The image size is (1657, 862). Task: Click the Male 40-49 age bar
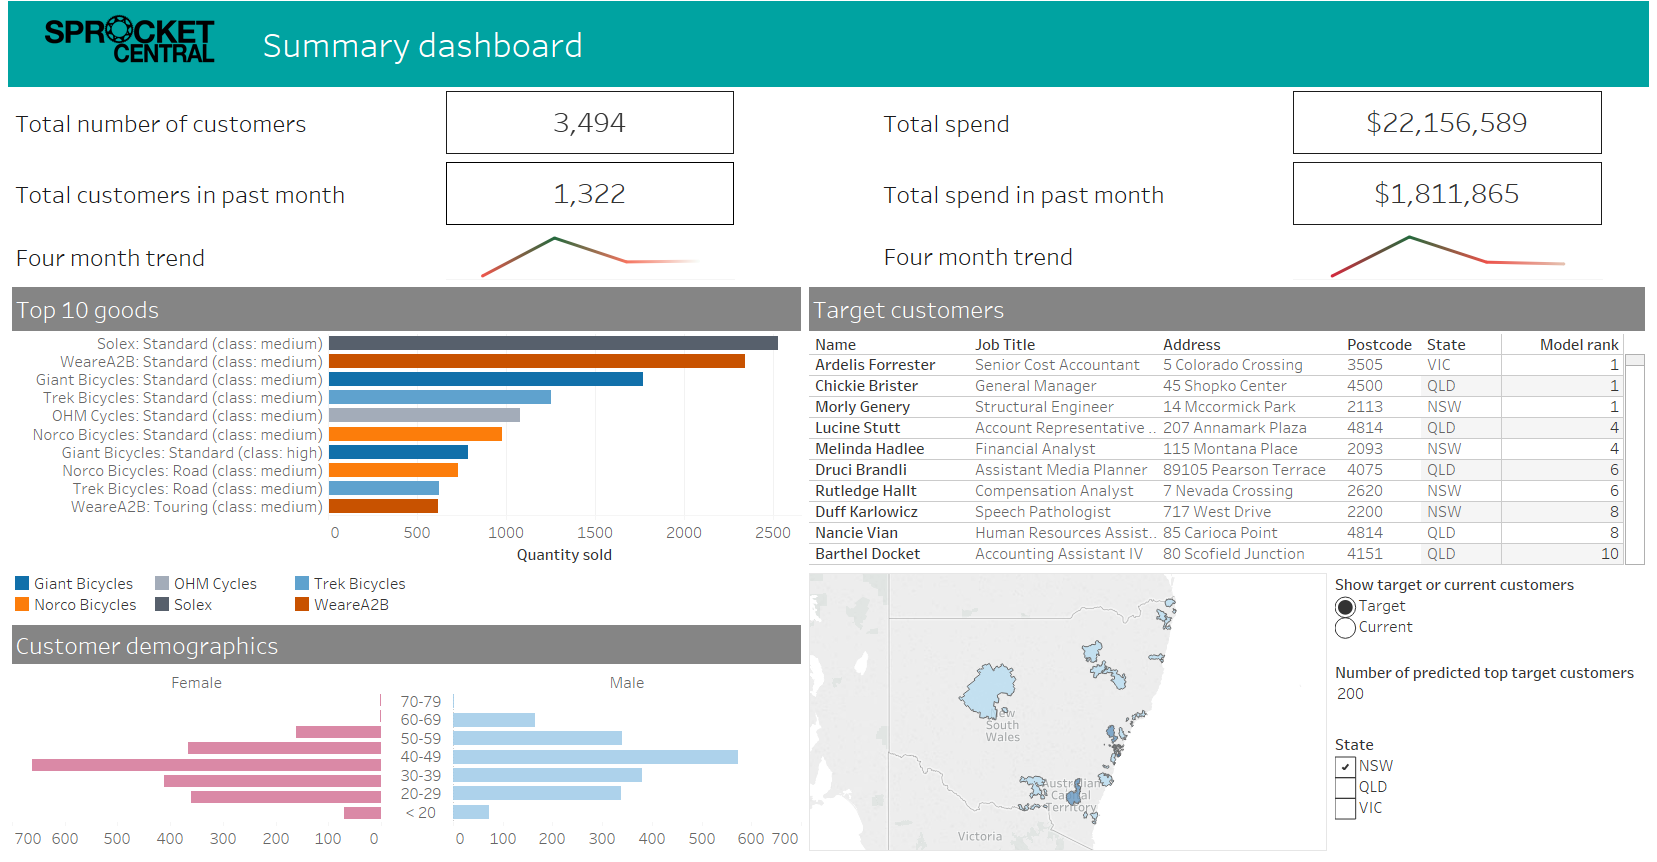595,757
